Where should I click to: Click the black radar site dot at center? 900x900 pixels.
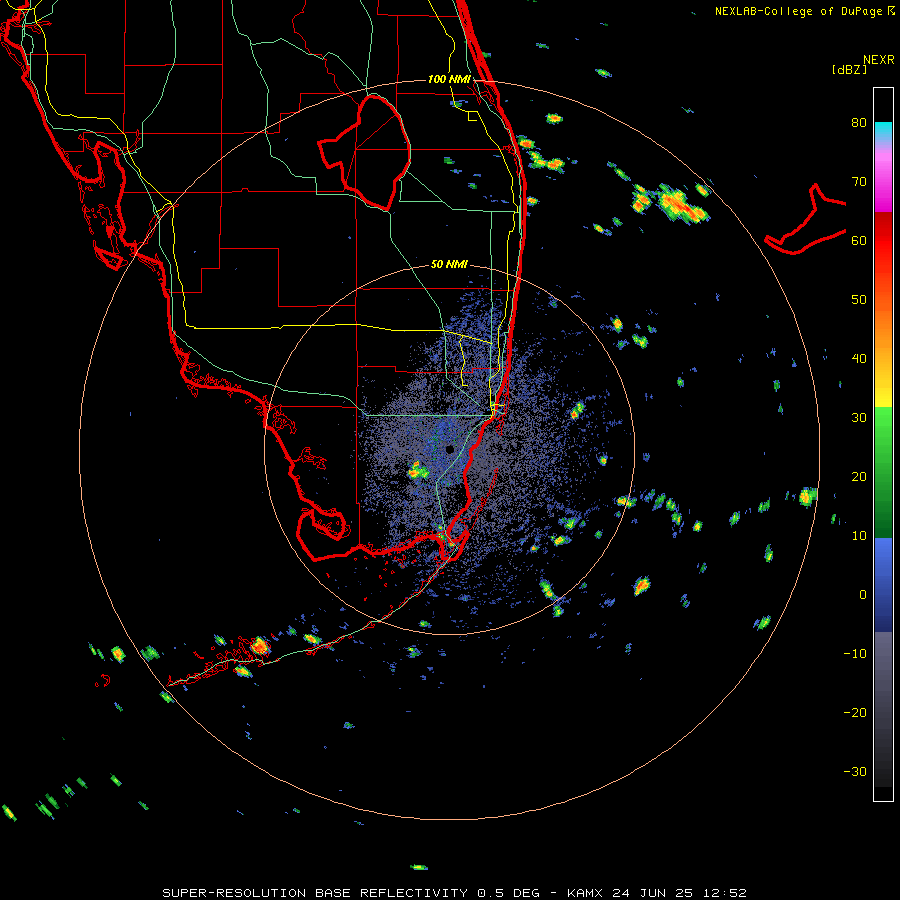(x=449, y=449)
